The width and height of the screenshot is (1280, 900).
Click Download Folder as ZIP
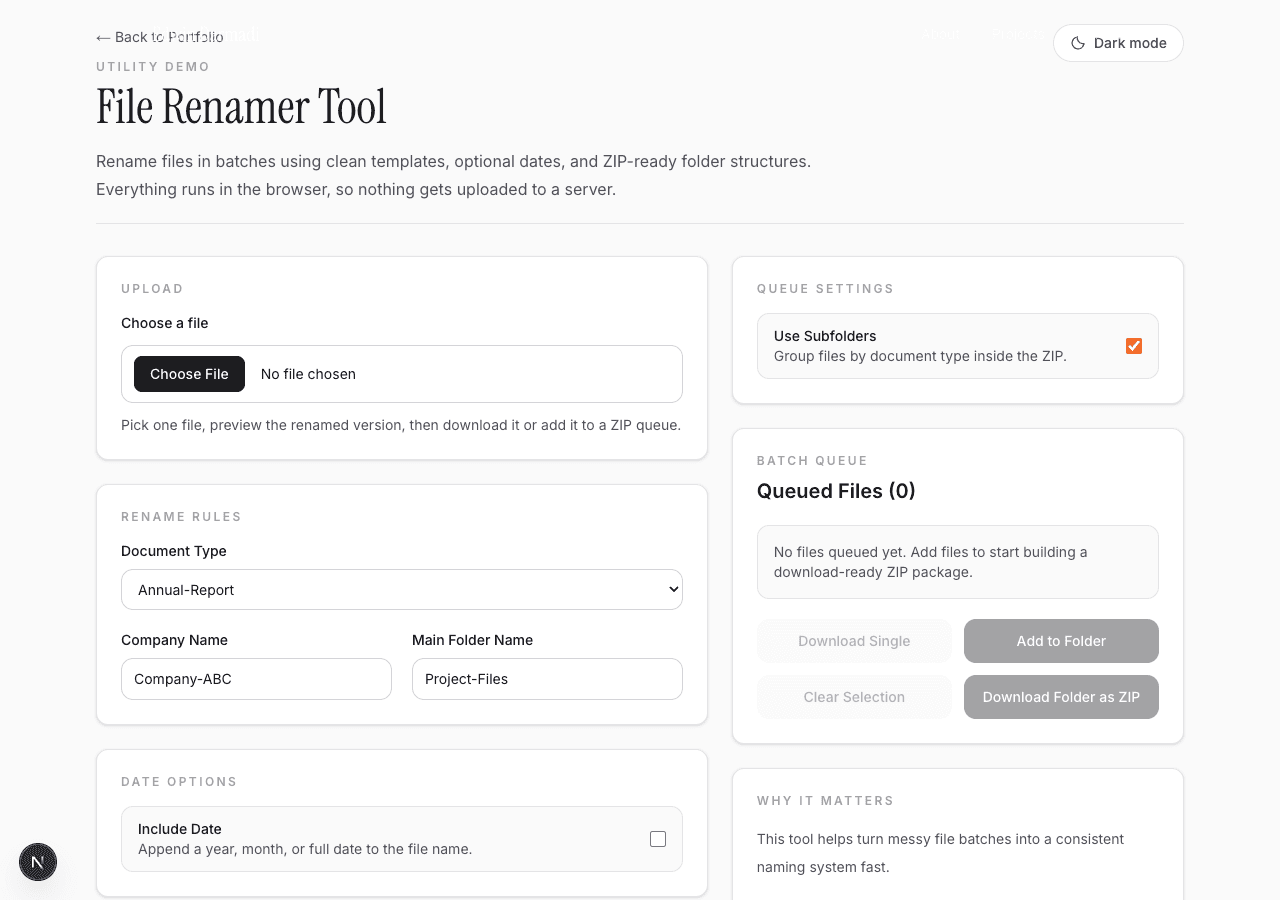1061,696
